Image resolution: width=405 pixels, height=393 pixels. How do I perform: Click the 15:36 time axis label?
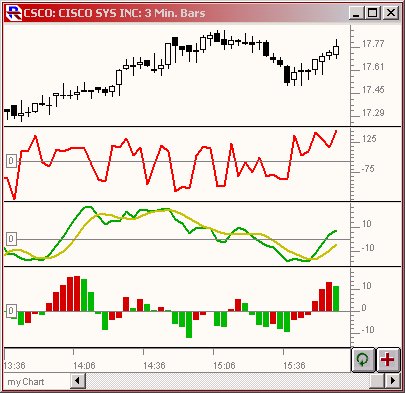pos(294,365)
